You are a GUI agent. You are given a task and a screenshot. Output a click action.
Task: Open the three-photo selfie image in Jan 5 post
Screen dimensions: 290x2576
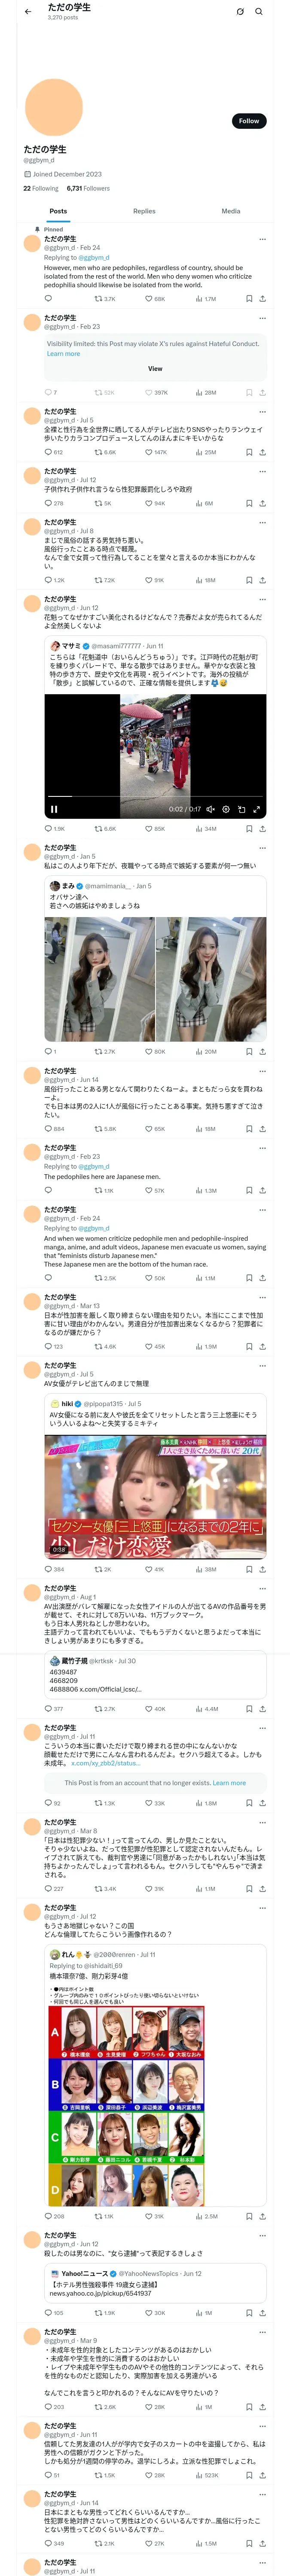[x=155, y=979]
